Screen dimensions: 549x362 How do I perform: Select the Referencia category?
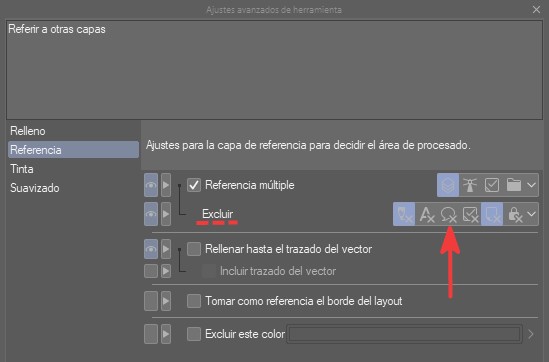point(73,150)
